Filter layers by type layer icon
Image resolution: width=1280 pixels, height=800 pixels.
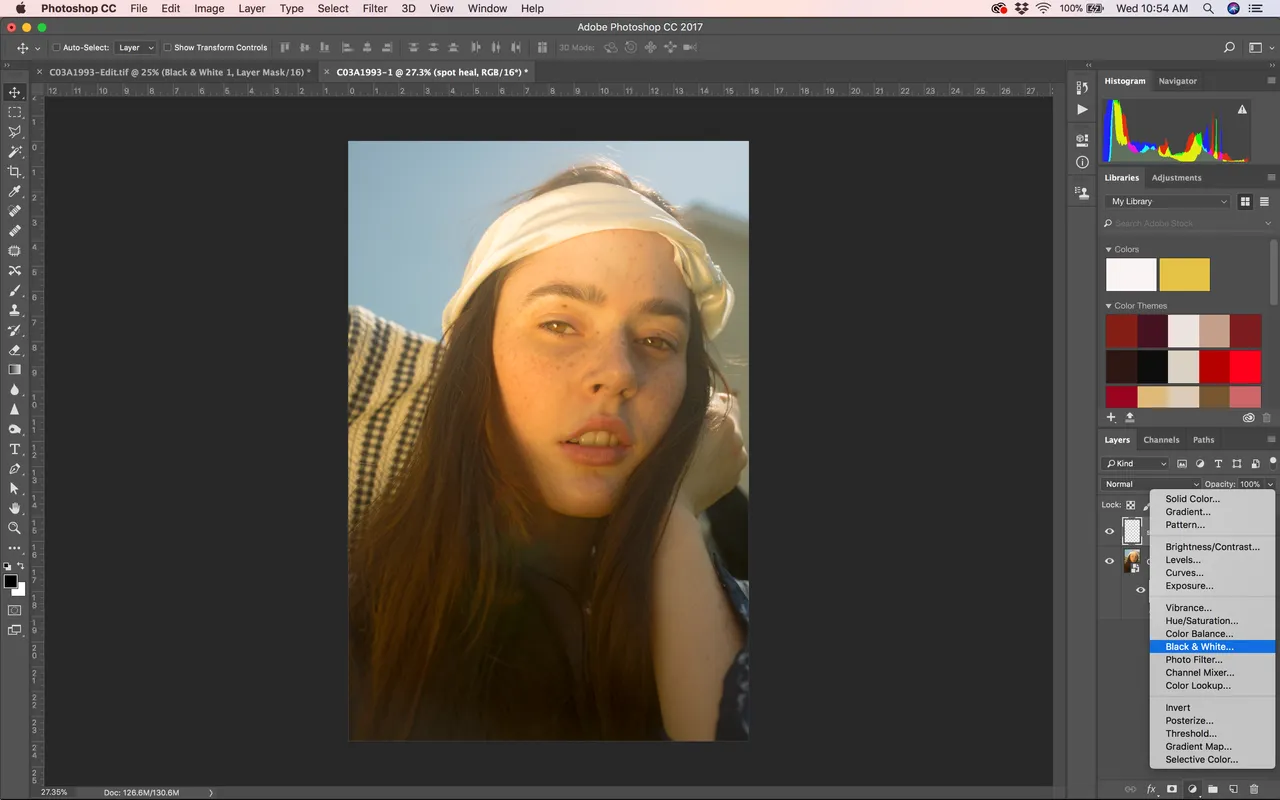[x=1218, y=464]
